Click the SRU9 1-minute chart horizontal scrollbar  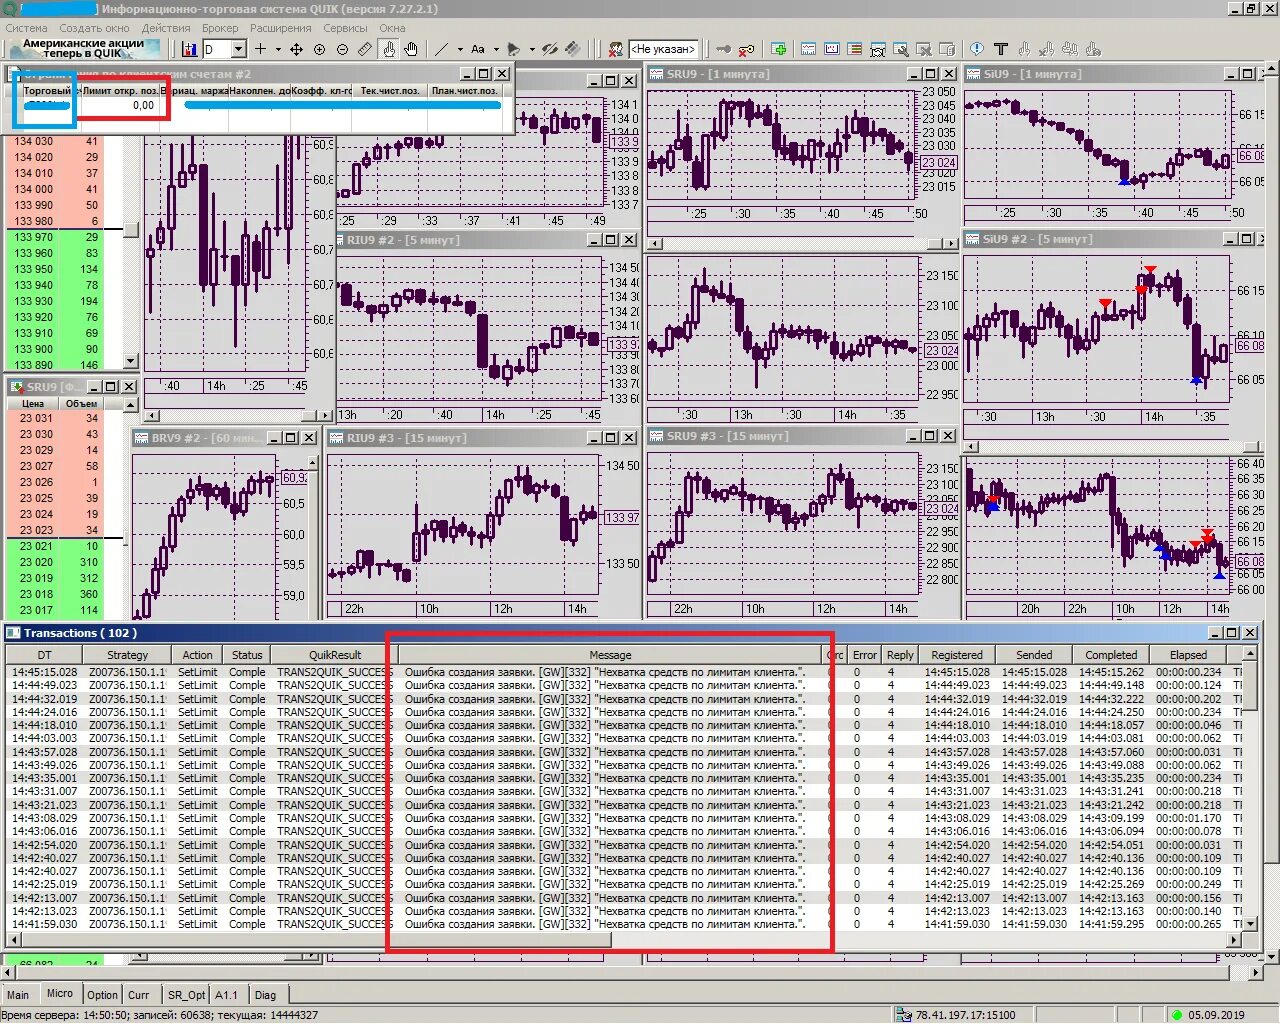(802, 243)
